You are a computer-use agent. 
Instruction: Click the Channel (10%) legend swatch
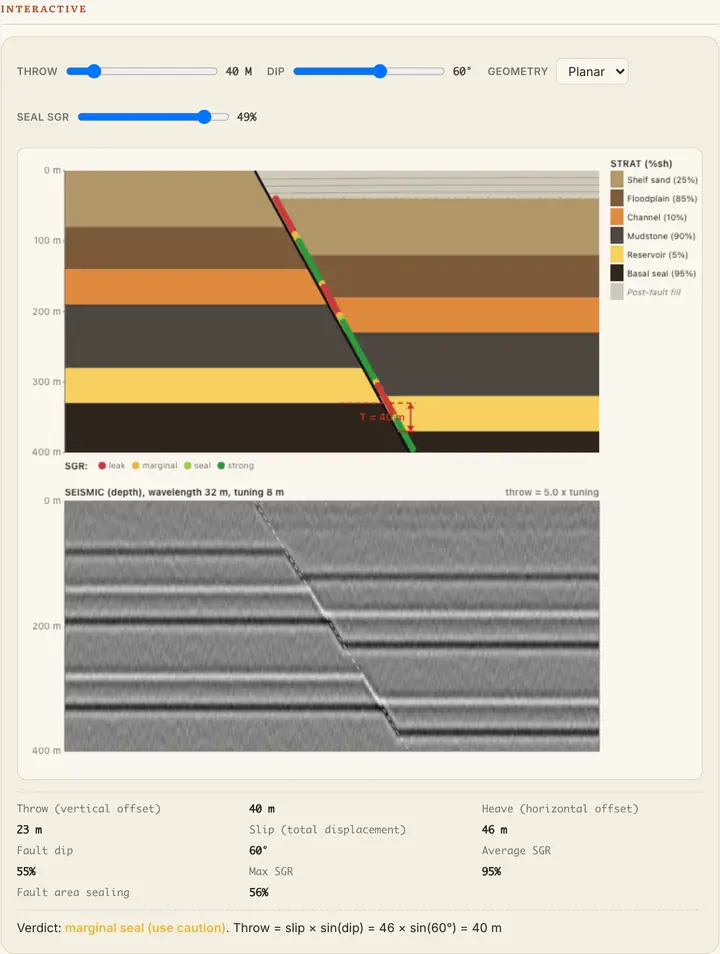[617, 217]
